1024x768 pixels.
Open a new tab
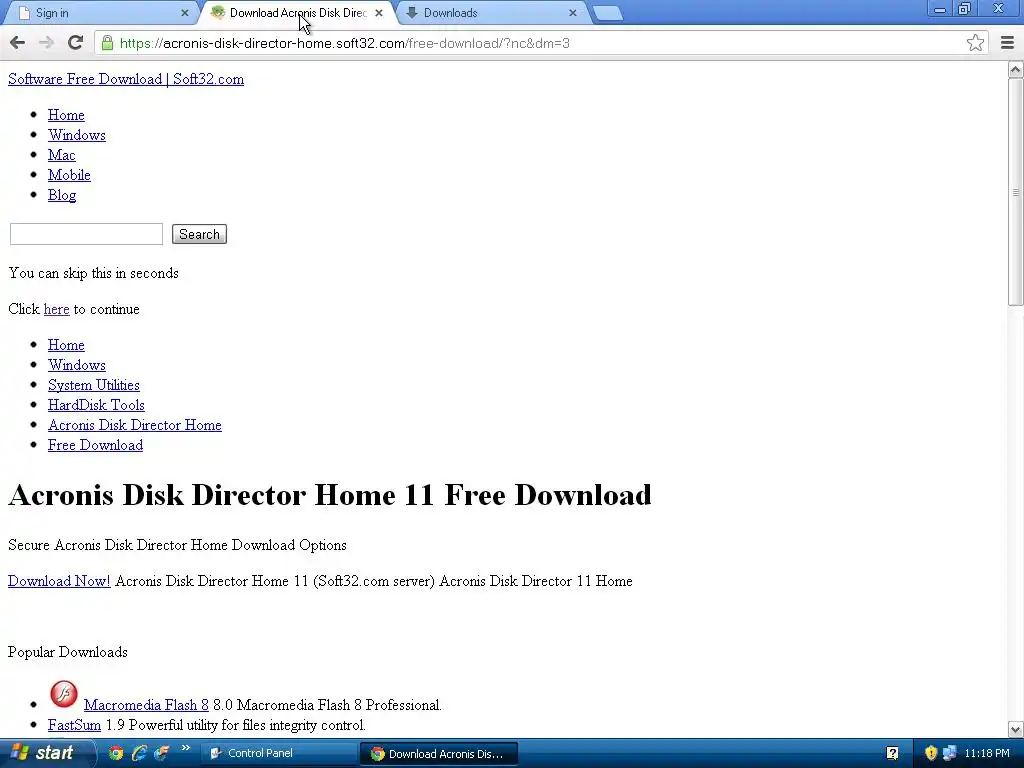pos(607,13)
